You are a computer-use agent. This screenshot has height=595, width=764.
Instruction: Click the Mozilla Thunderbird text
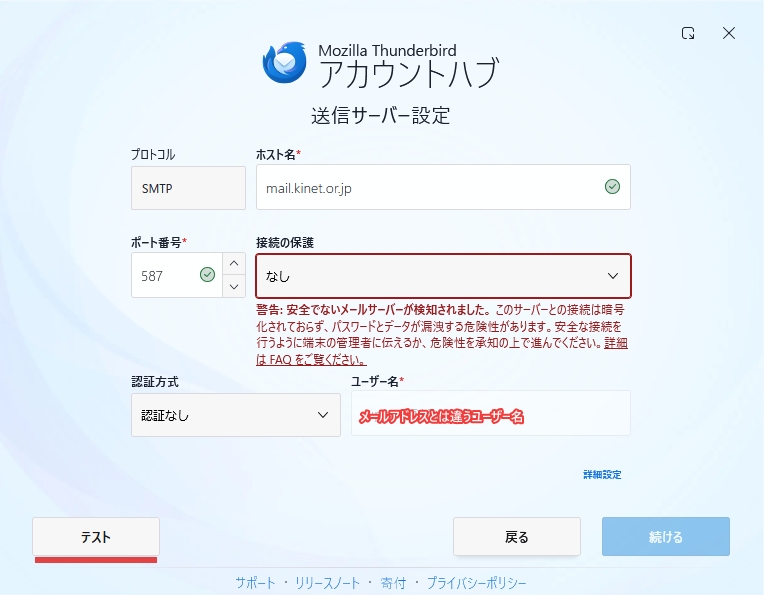coord(387,50)
